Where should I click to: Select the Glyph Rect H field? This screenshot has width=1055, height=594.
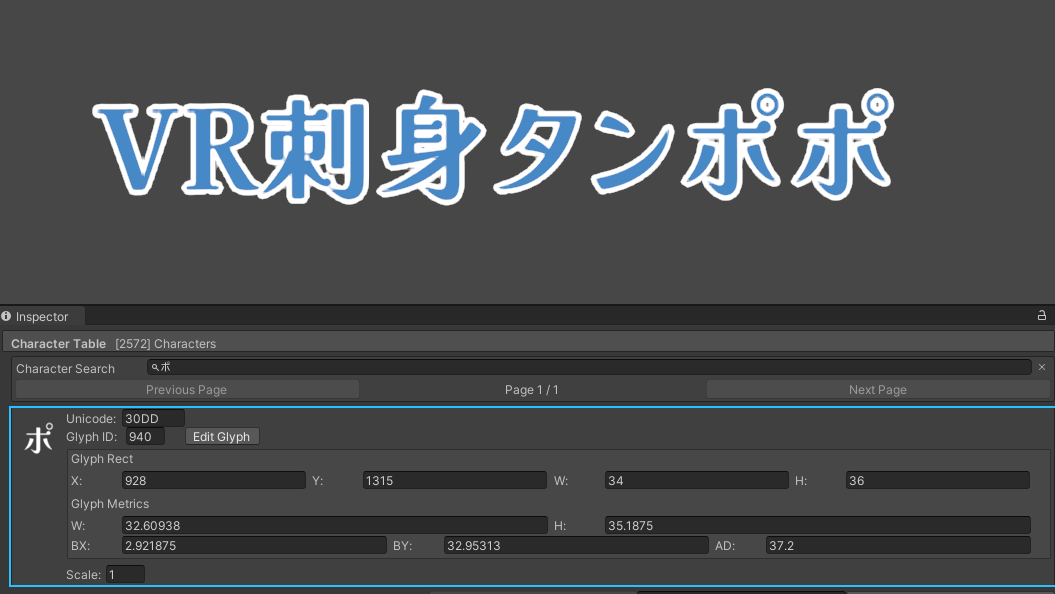pos(936,481)
